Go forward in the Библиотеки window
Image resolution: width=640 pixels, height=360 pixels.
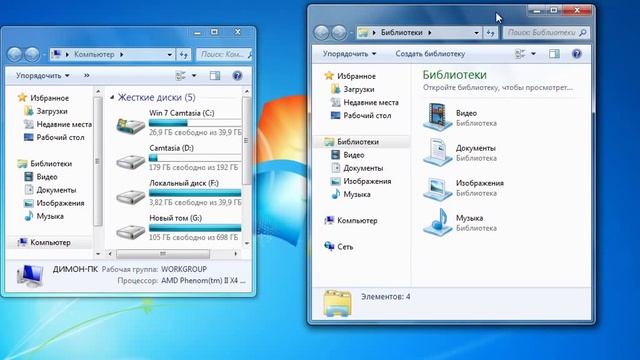tap(339, 33)
